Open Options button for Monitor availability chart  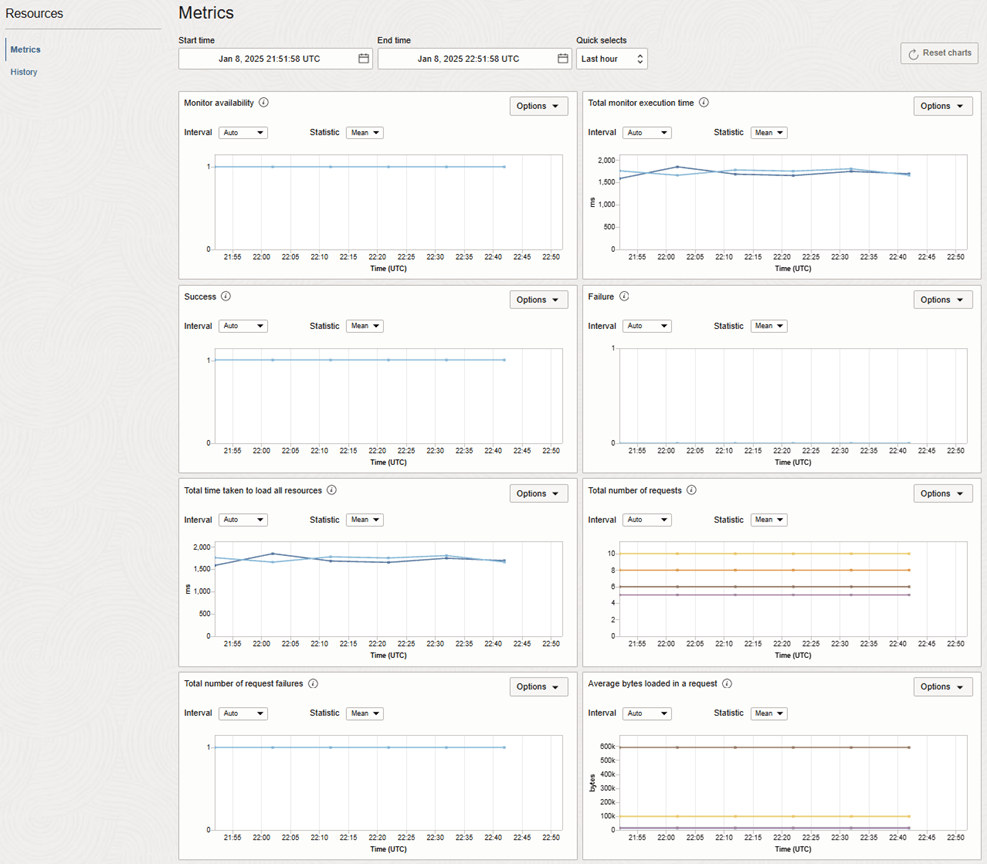tap(539, 106)
